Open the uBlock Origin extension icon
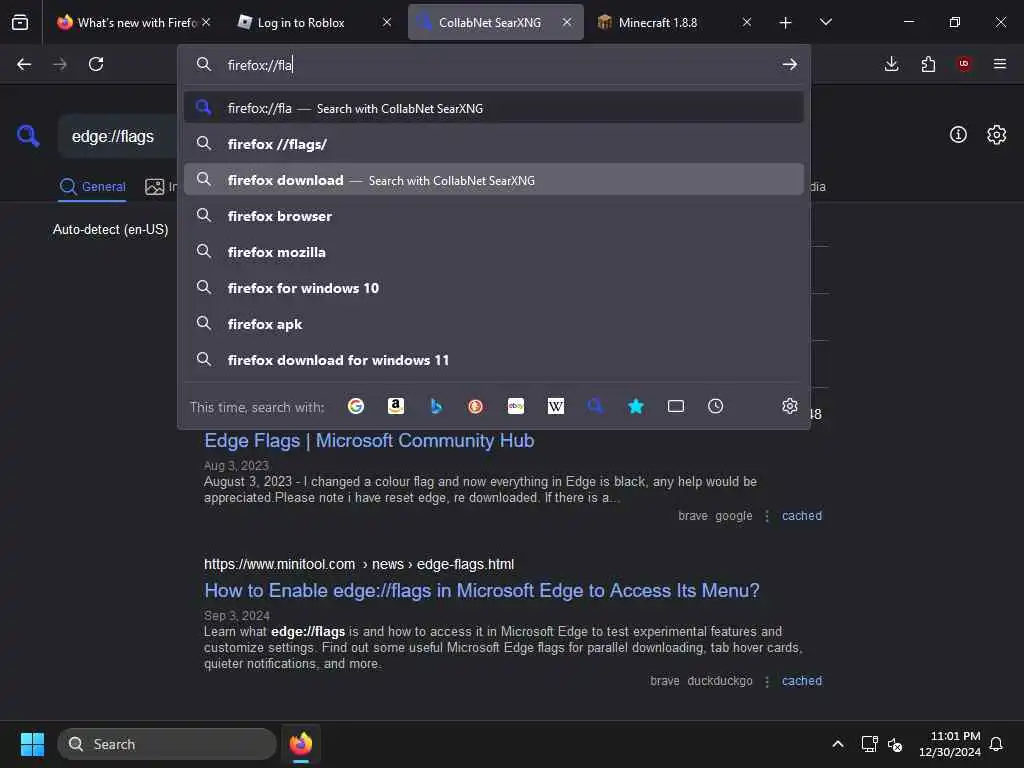 point(964,64)
